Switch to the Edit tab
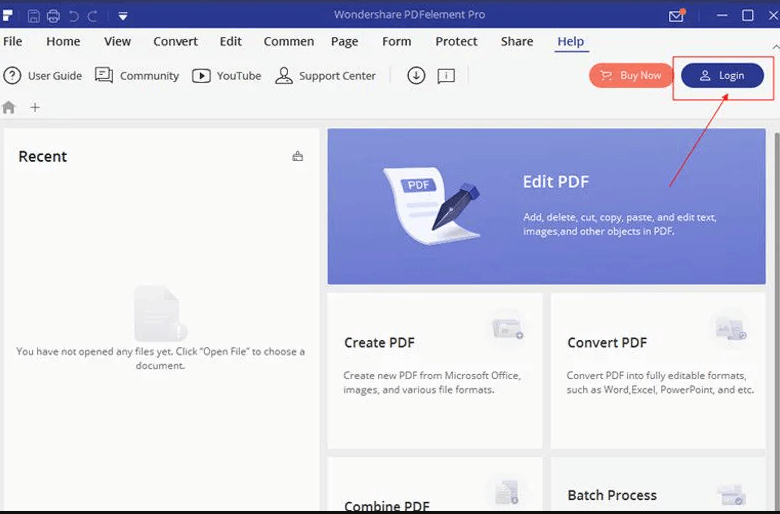This screenshot has height=514, width=780. (x=231, y=41)
